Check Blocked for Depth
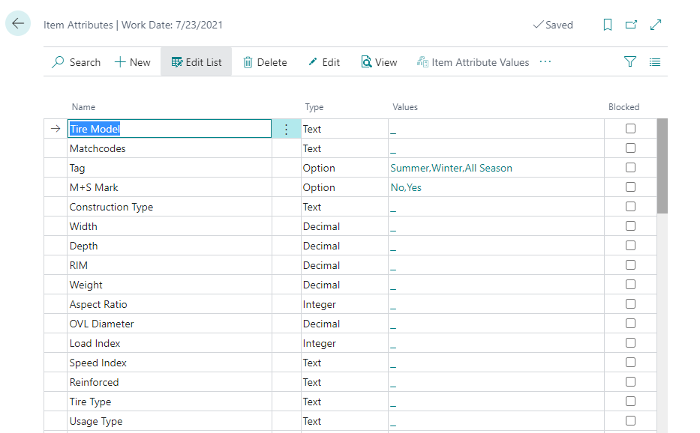 (x=630, y=245)
